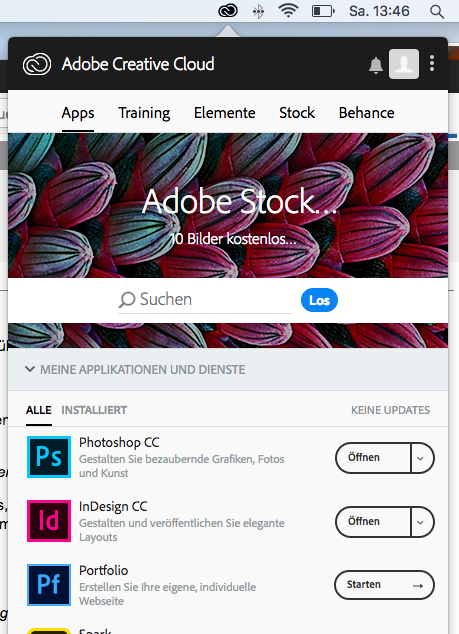
Task: Click the Photoshop CC Ps icon
Action: (x=49, y=457)
